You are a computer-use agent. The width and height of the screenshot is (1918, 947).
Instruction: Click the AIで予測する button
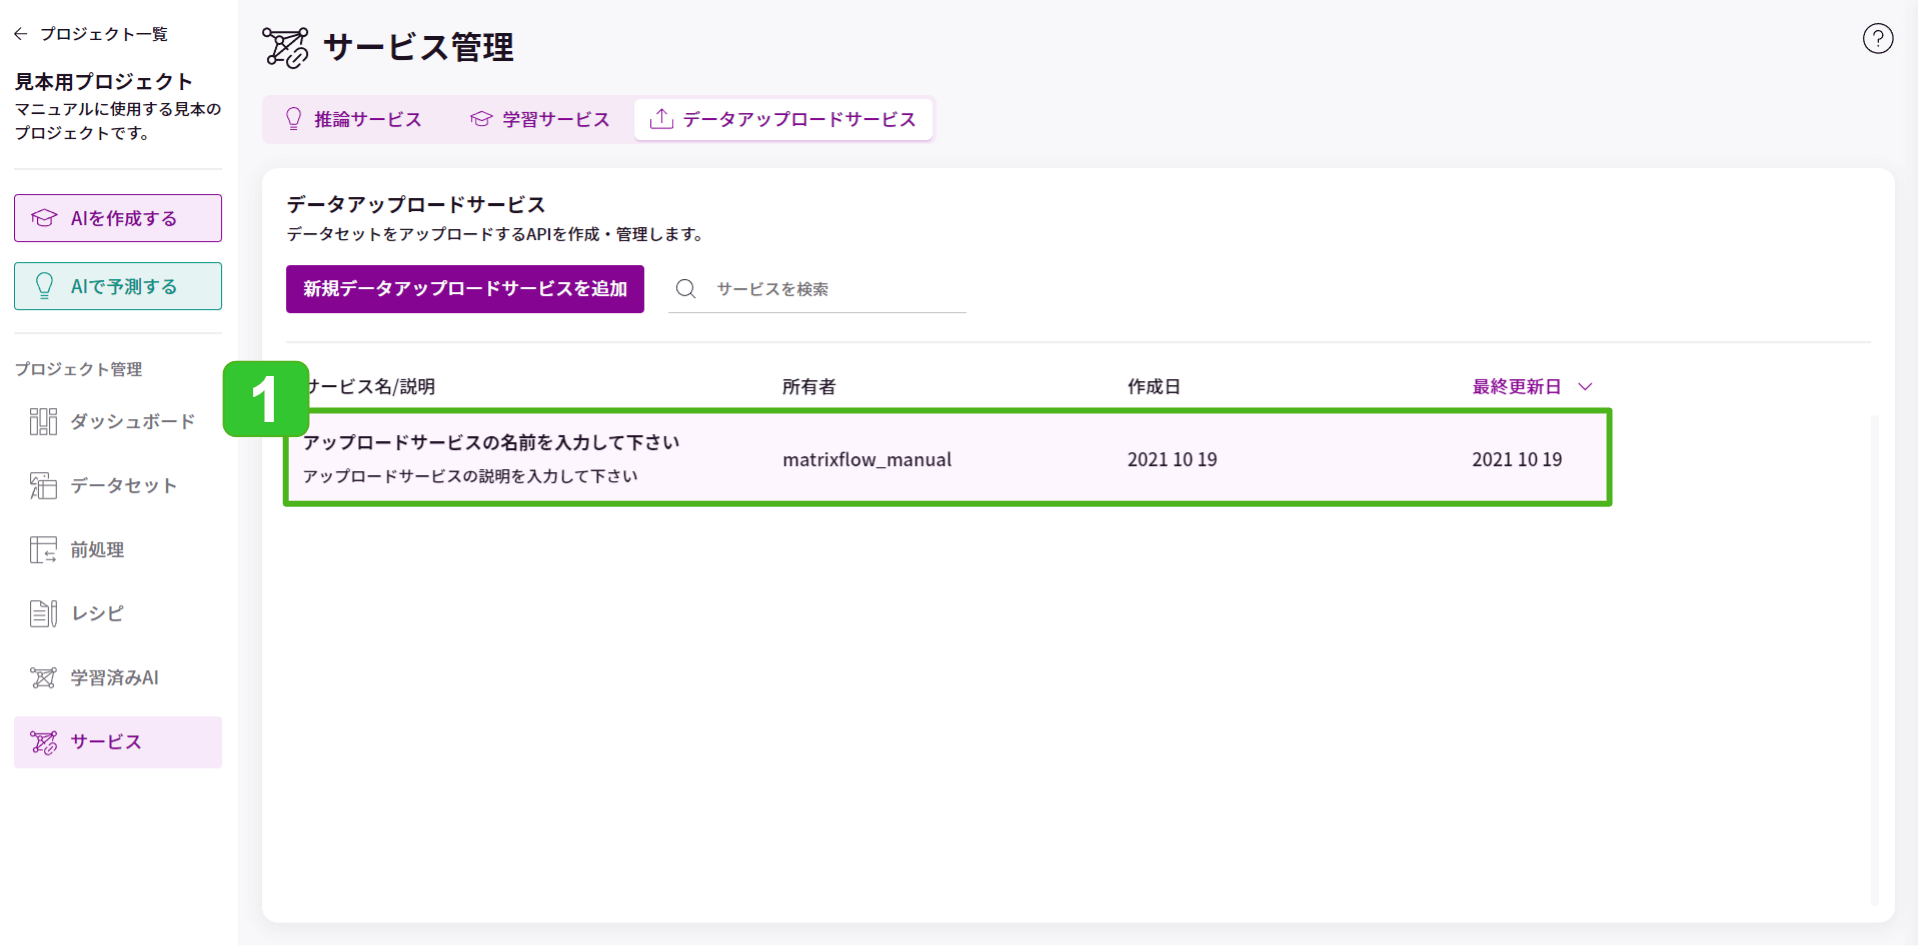[118, 286]
